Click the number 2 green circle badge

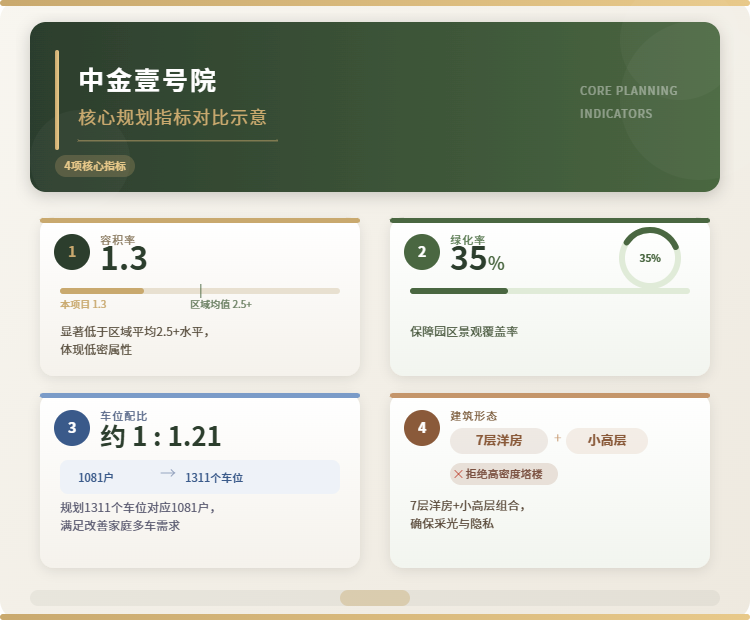(x=422, y=252)
